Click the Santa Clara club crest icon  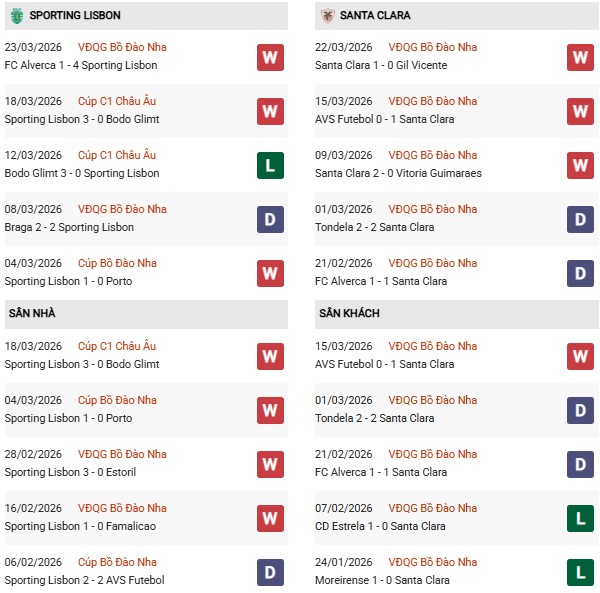(327, 15)
